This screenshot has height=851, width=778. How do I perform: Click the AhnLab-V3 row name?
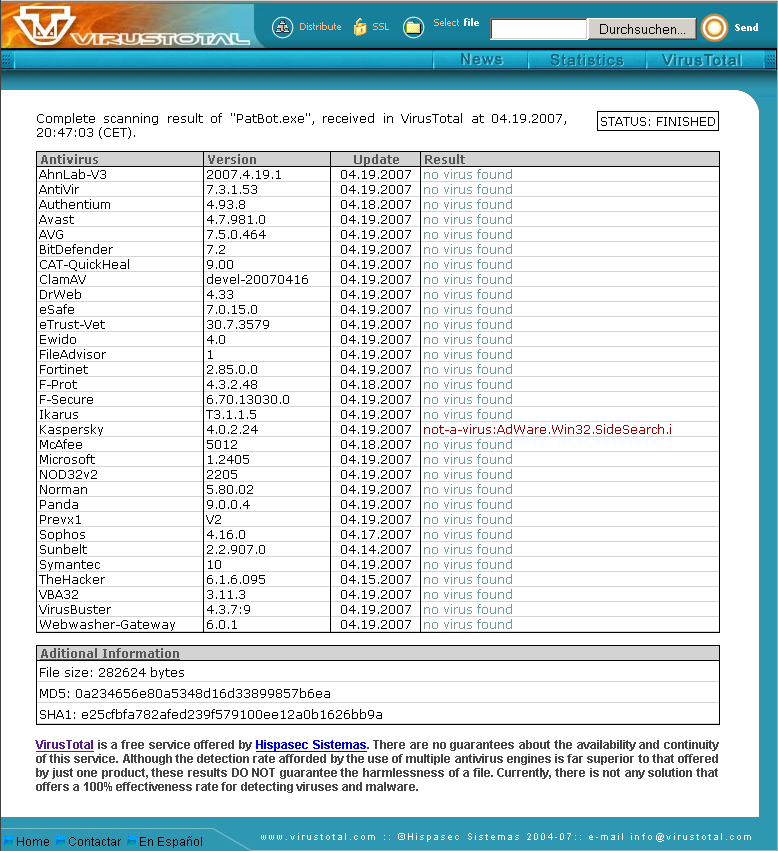click(x=73, y=174)
